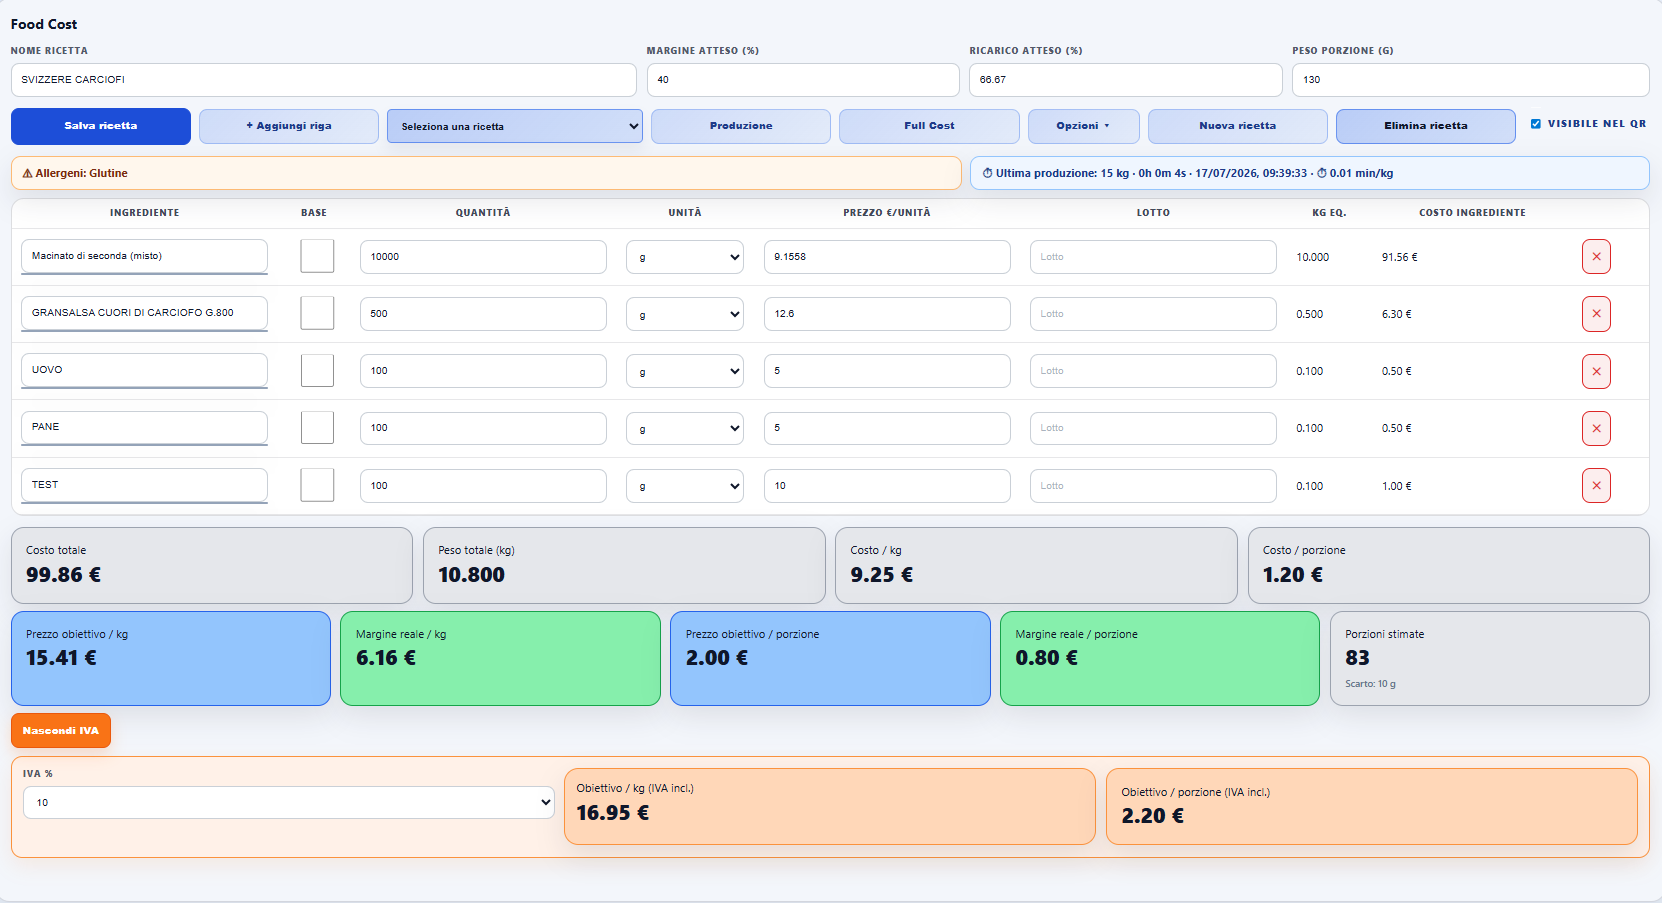Viewport: 1662px width, 903px height.
Task: Click the Allergeni: Glutine warning banner
Action: click(x=486, y=173)
